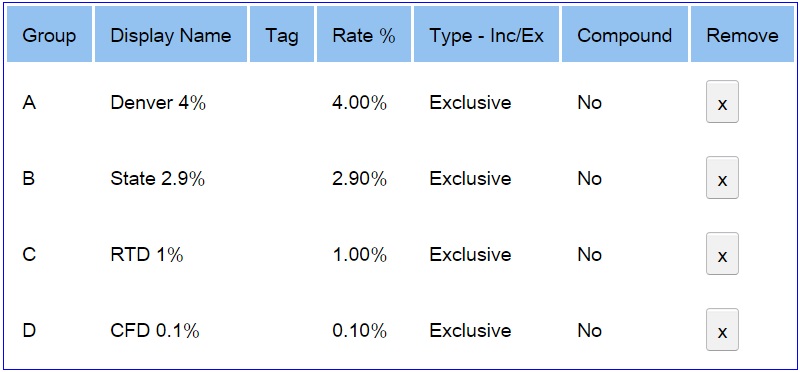The height and width of the screenshot is (372, 800).
Task: Click the Compound column header
Action: click(624, 34)
